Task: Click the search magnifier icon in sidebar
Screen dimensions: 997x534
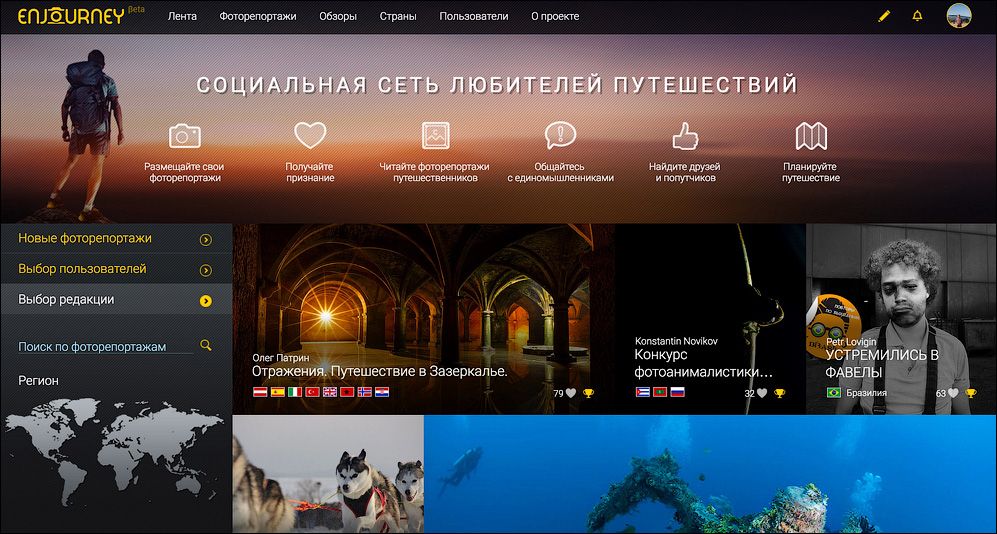Action: 205,345
